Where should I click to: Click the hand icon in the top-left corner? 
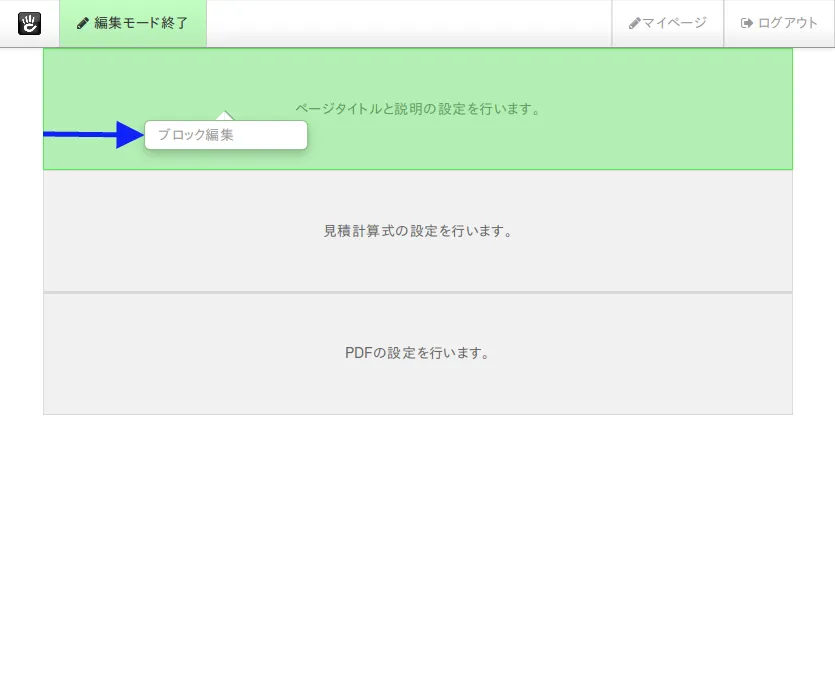click(29, 23)
